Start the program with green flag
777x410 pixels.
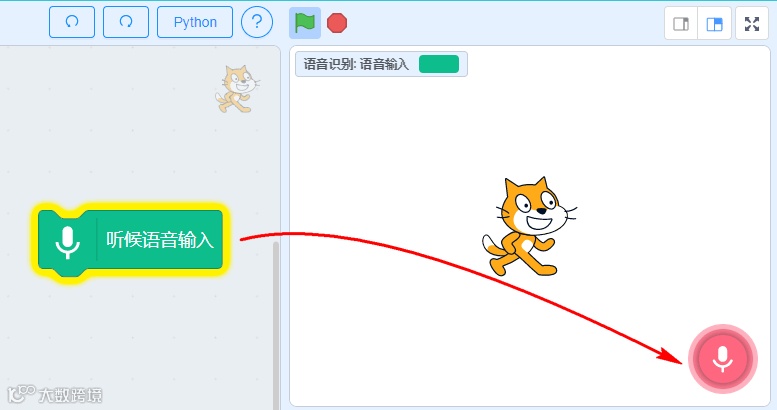coord(305,23)
